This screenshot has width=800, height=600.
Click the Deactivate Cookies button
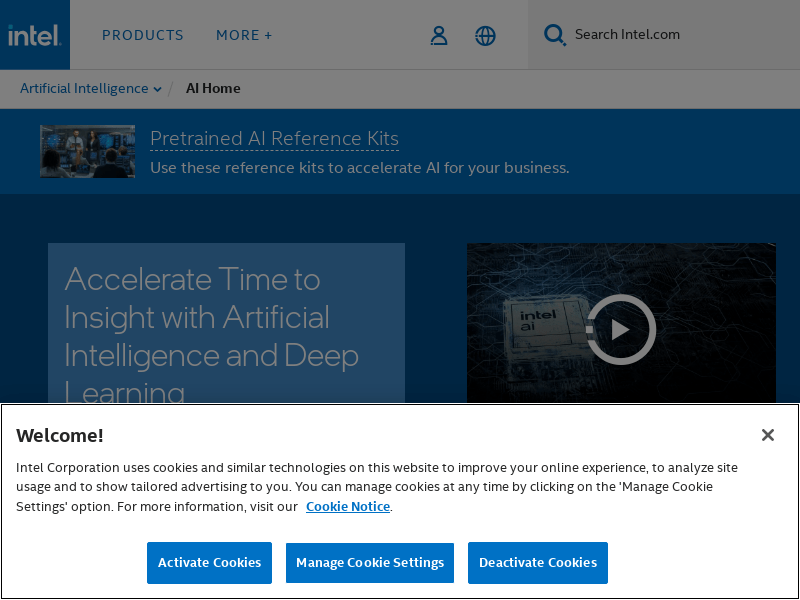point(538,563)
